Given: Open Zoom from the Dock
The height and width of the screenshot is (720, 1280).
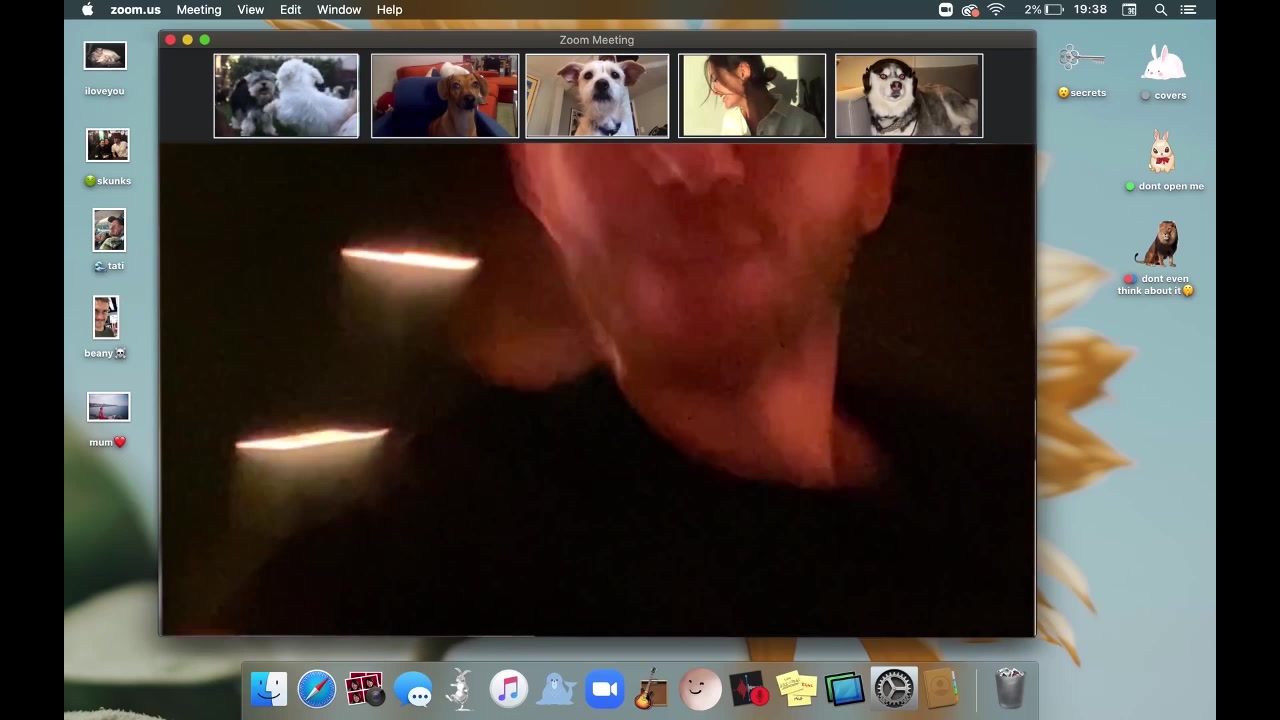Looking at the screenshot, I should [x=605, y=689].
